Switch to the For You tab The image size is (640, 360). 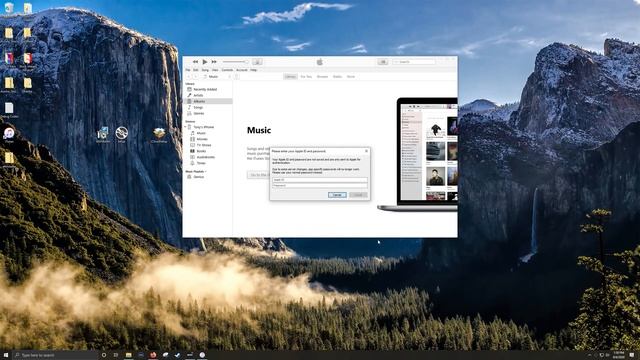coord(306,76)
